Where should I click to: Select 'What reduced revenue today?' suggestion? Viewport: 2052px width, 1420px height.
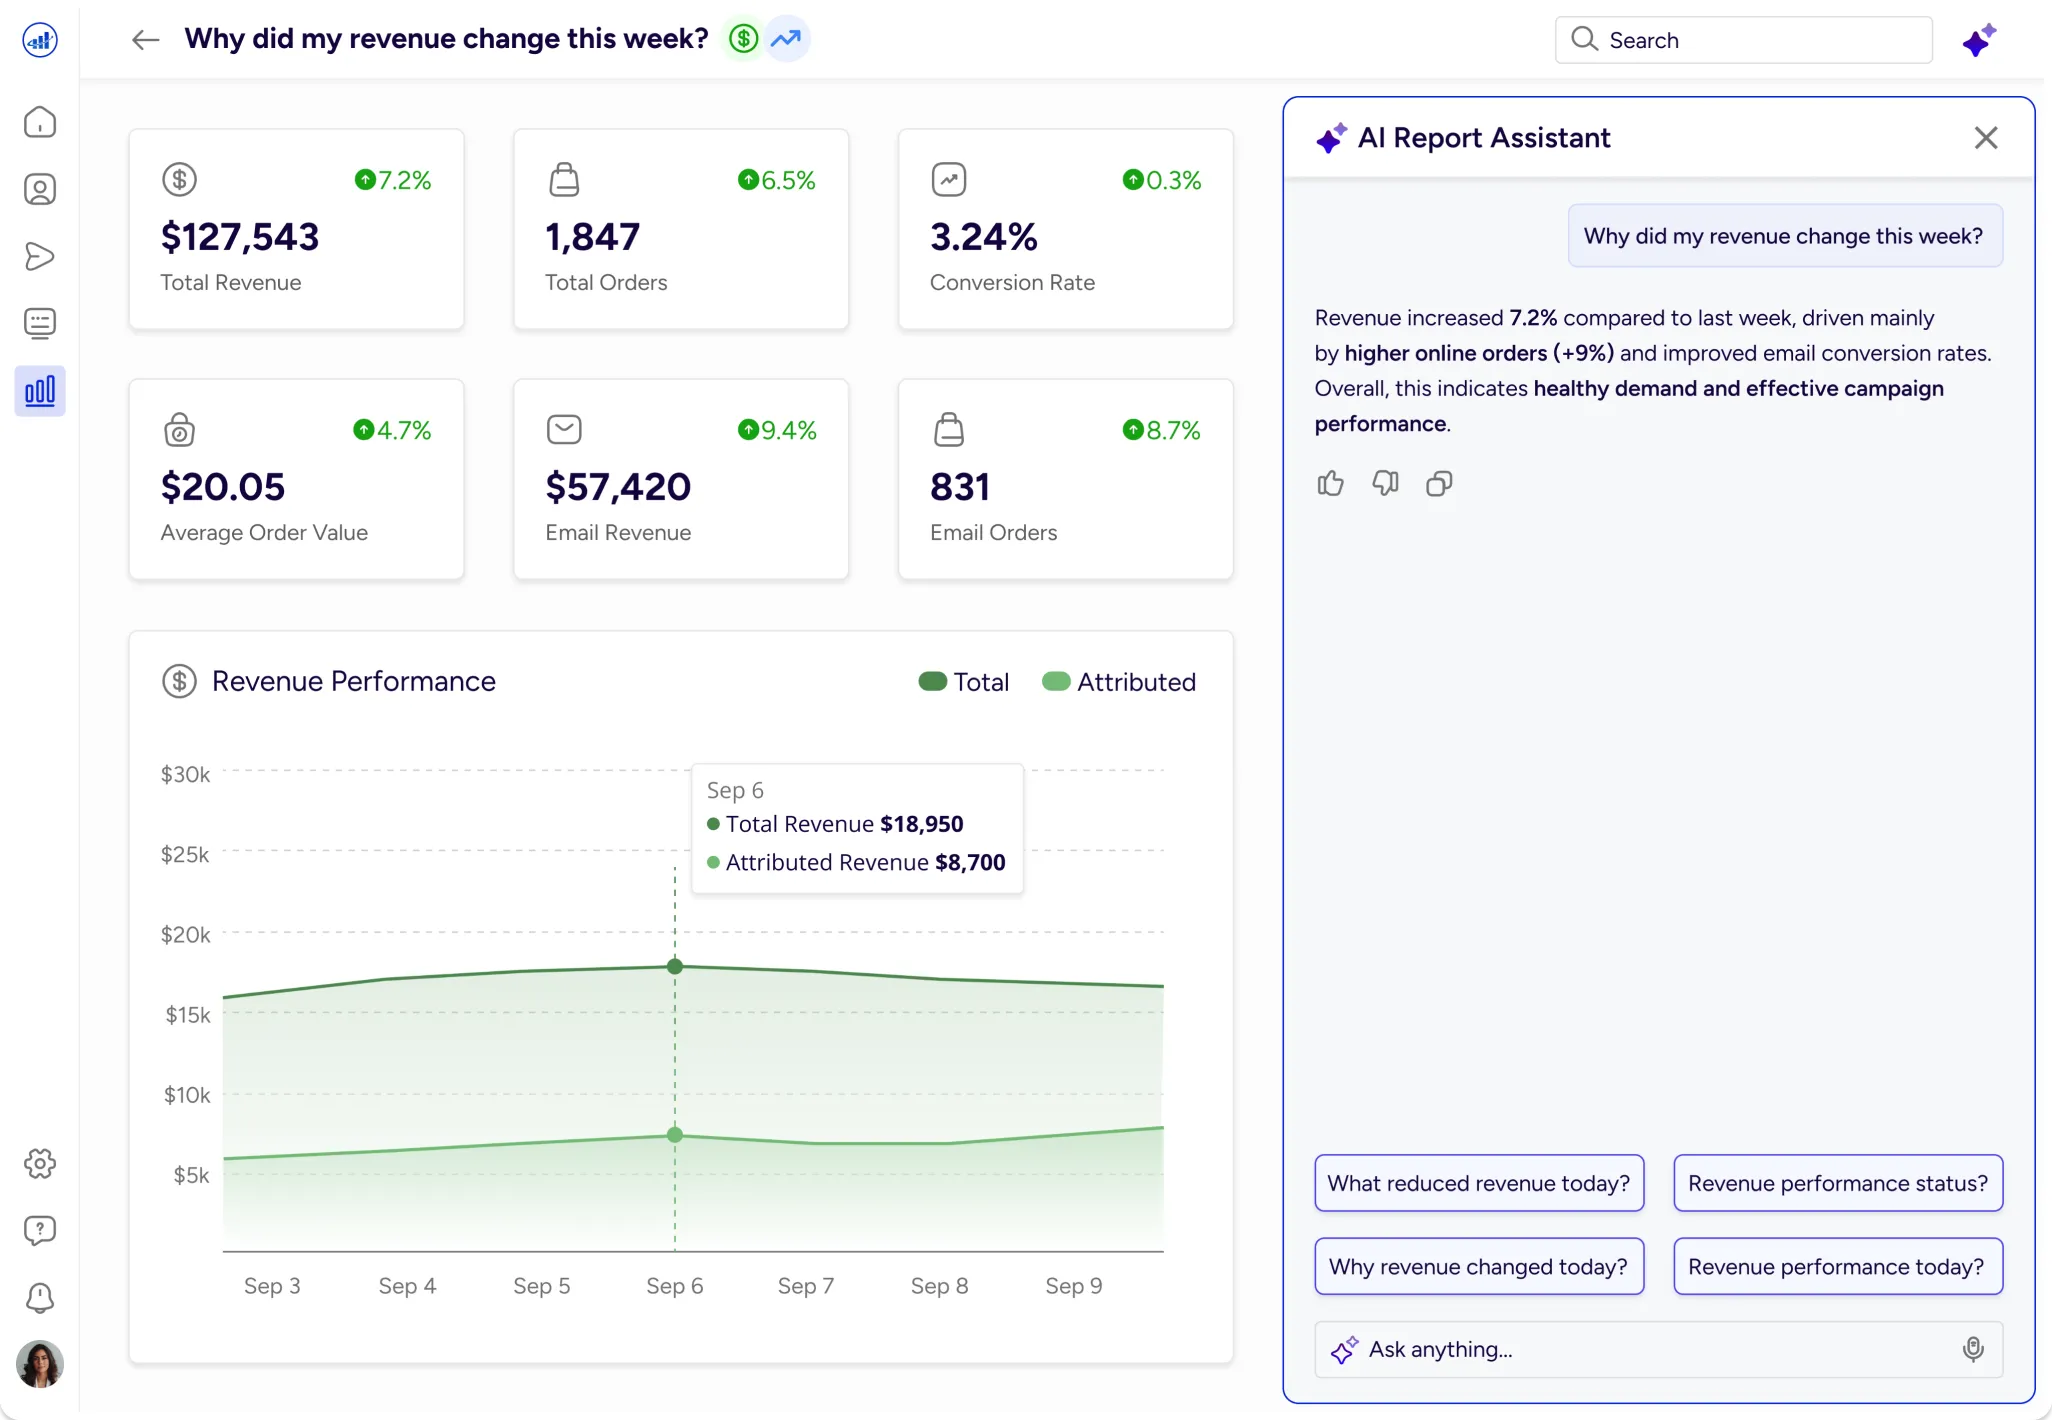[1478, 1183]
